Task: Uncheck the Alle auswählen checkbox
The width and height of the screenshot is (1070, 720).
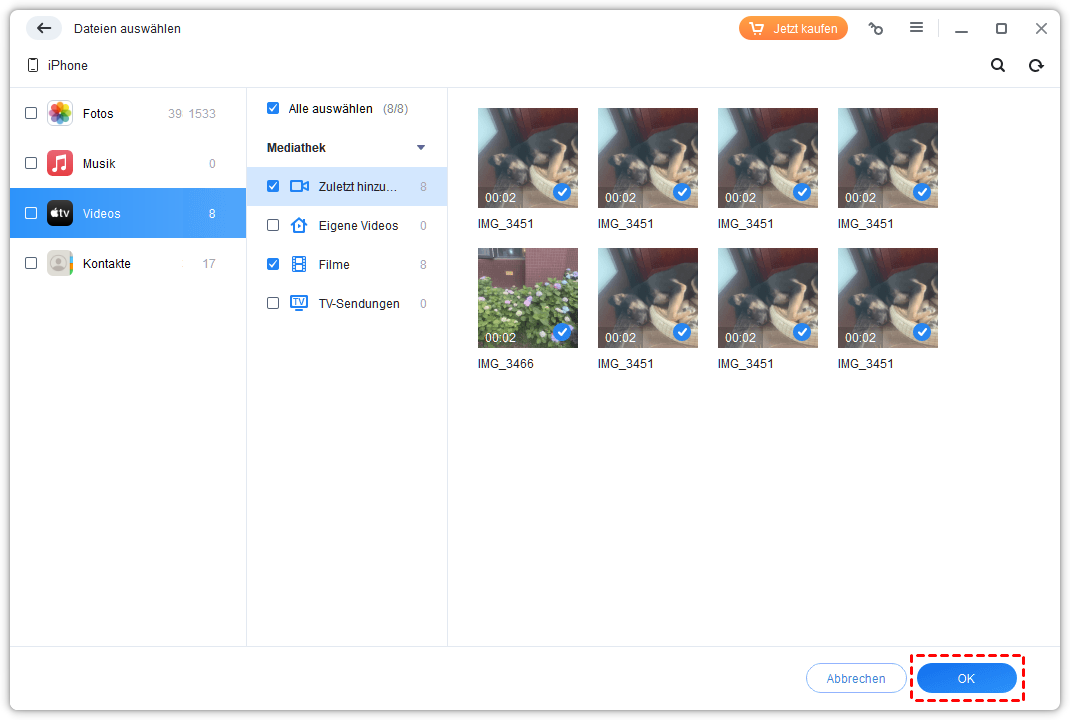Action: coord(273,108)
